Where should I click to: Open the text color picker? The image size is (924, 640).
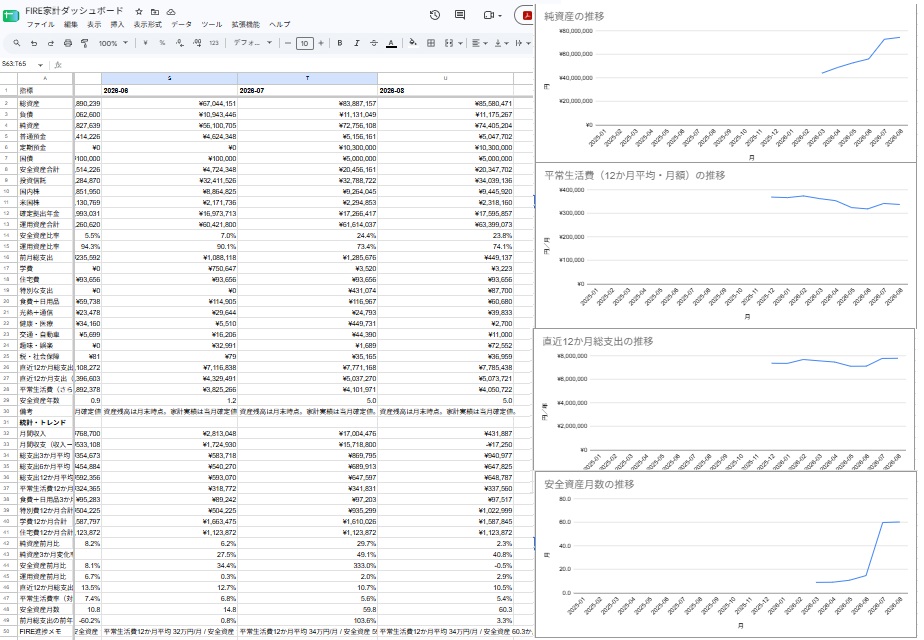pos(391,43)
